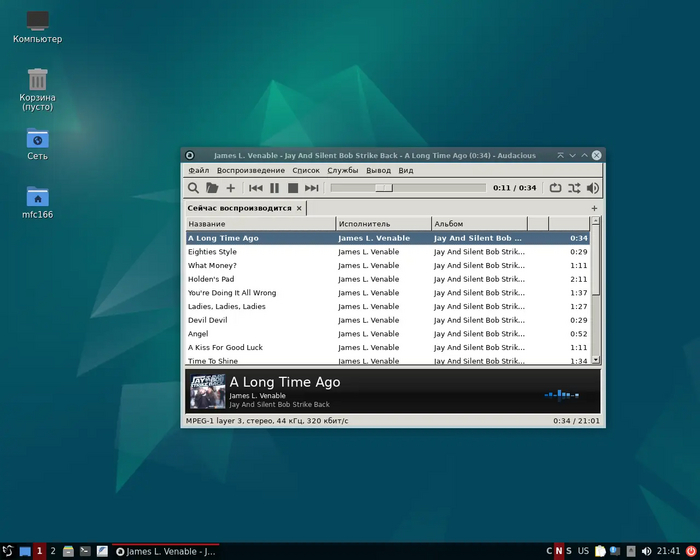Switch to workspace 2

point(53,551)
